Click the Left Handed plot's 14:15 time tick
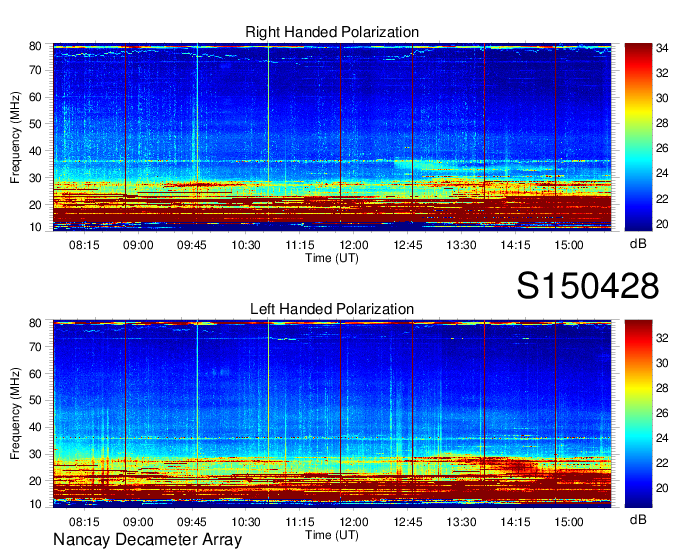Viewport: 680px width, 552px height. (515, 522)
